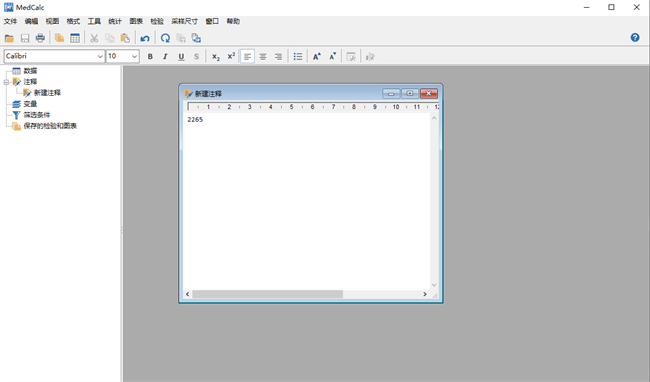Toggle Italic formatting
650x382 pixels.
[165, 56]
